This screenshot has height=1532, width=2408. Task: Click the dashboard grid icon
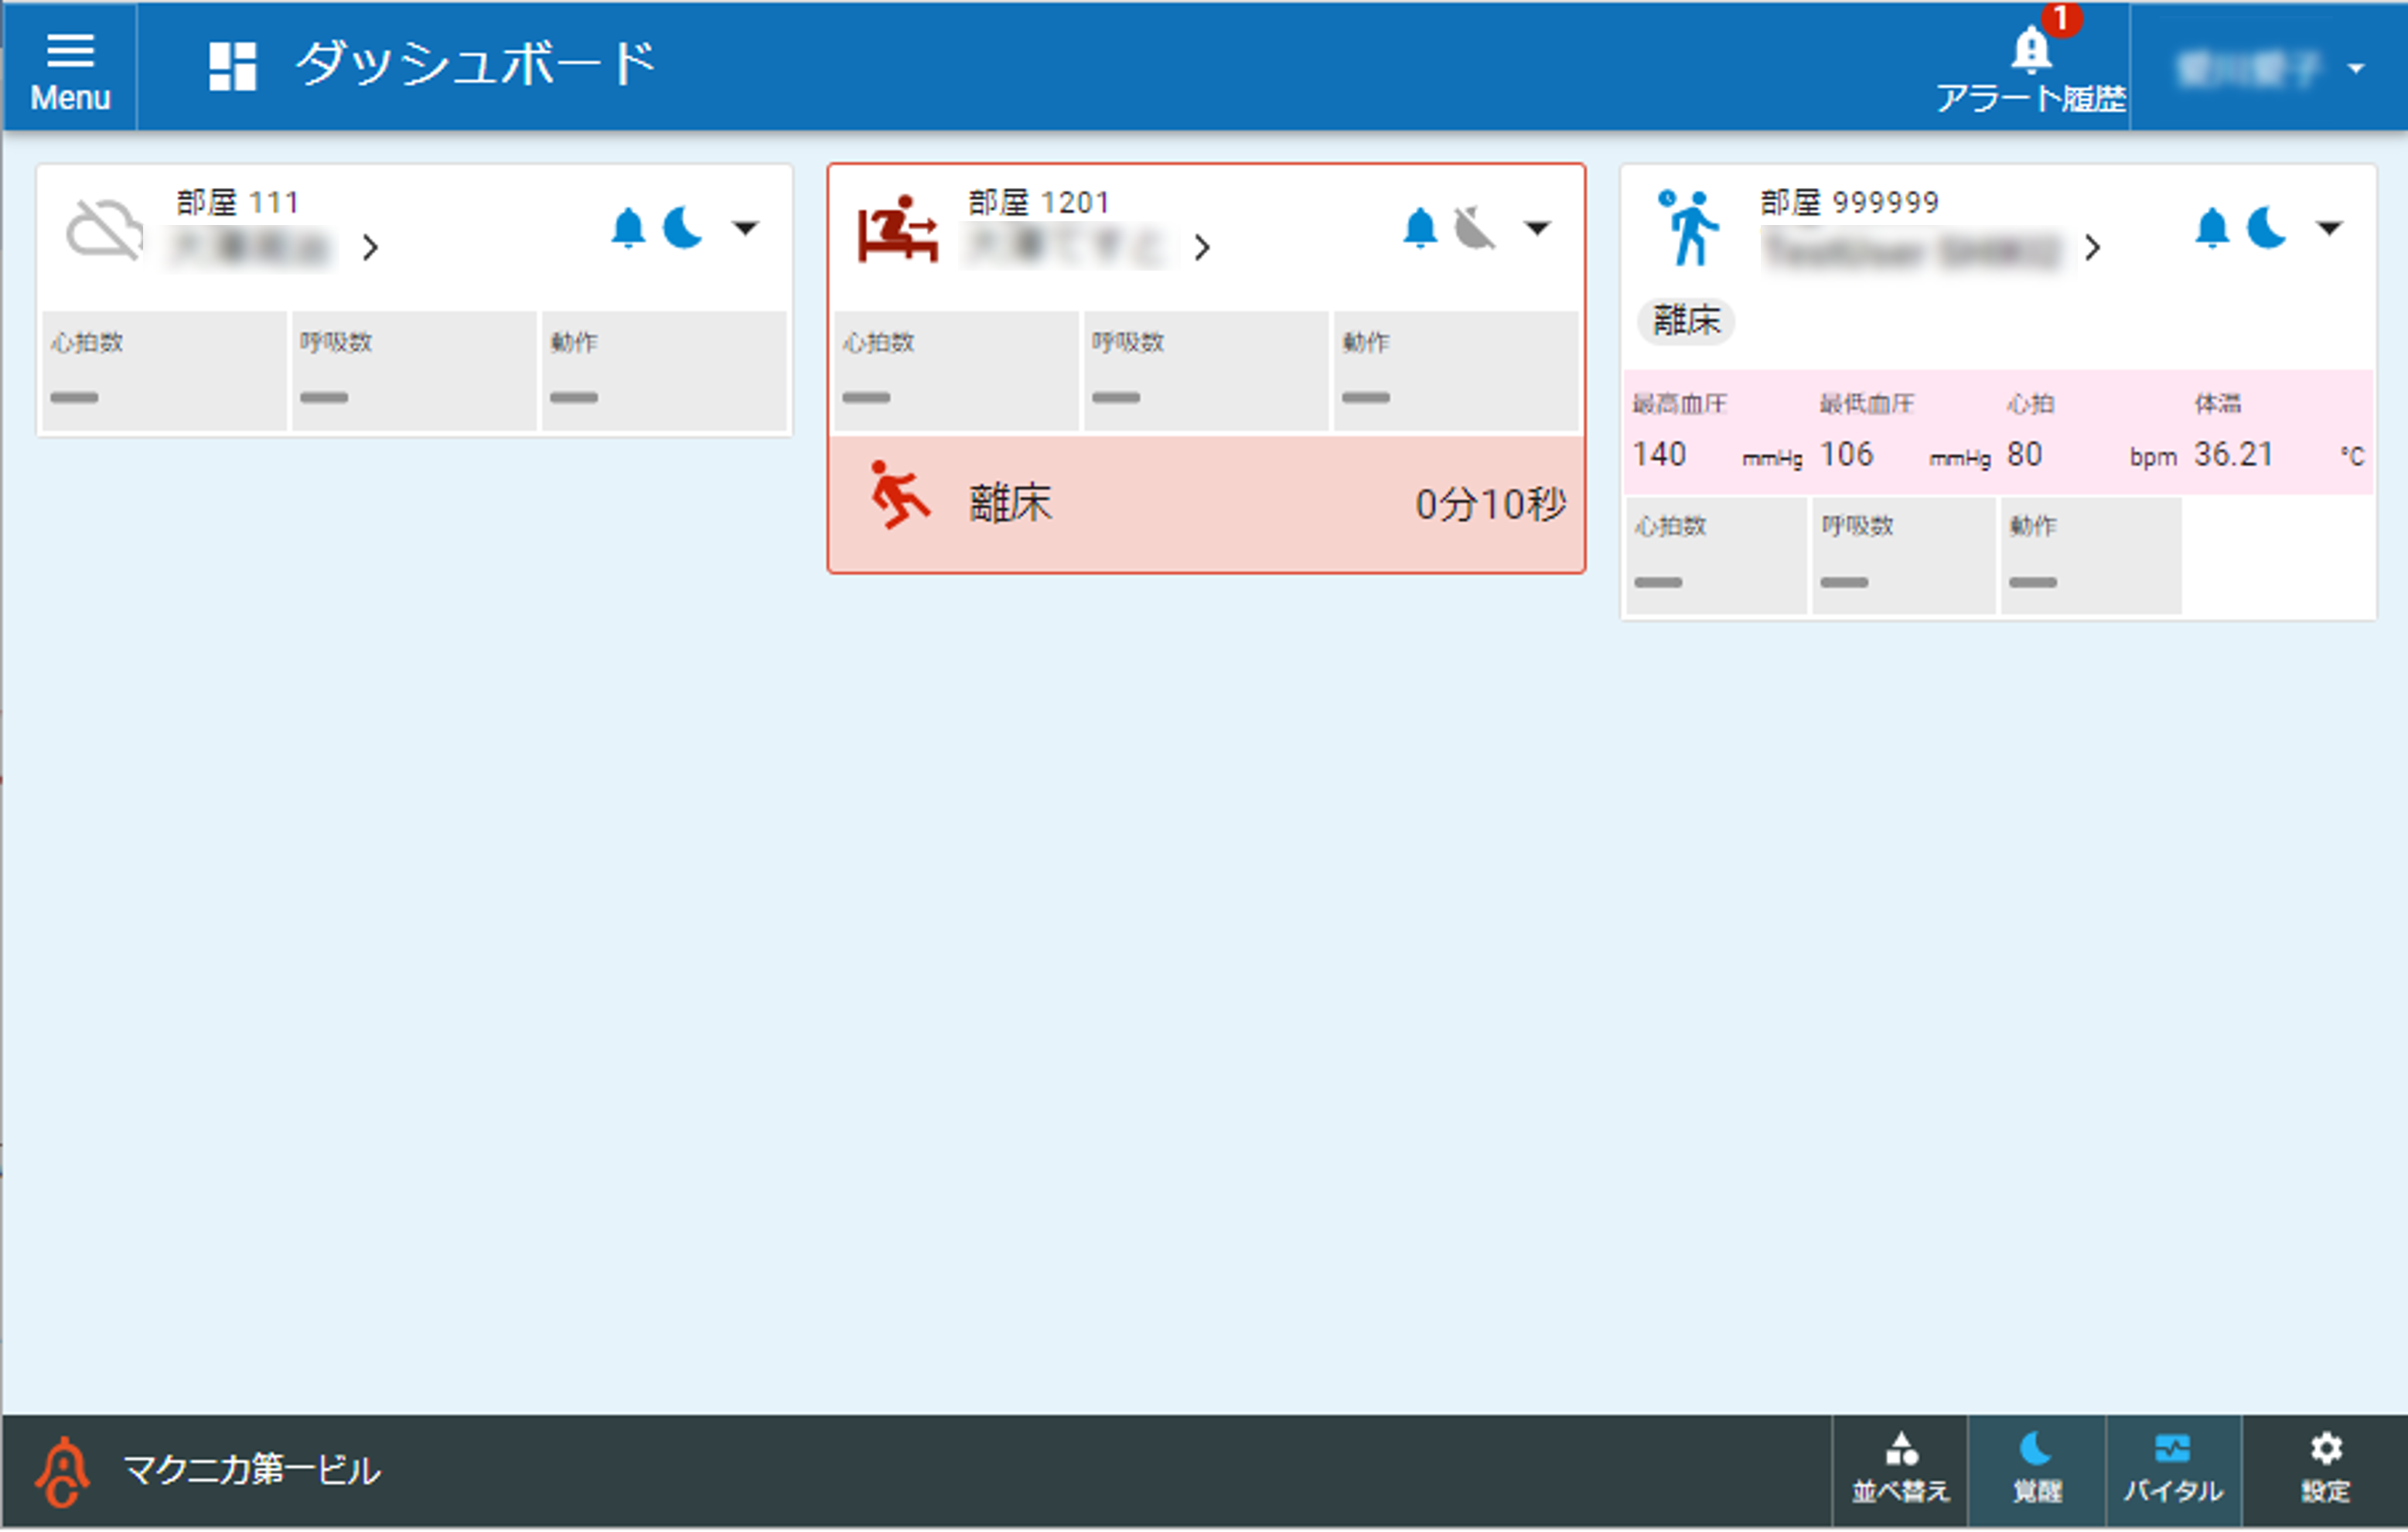click(x=232, y=66)
